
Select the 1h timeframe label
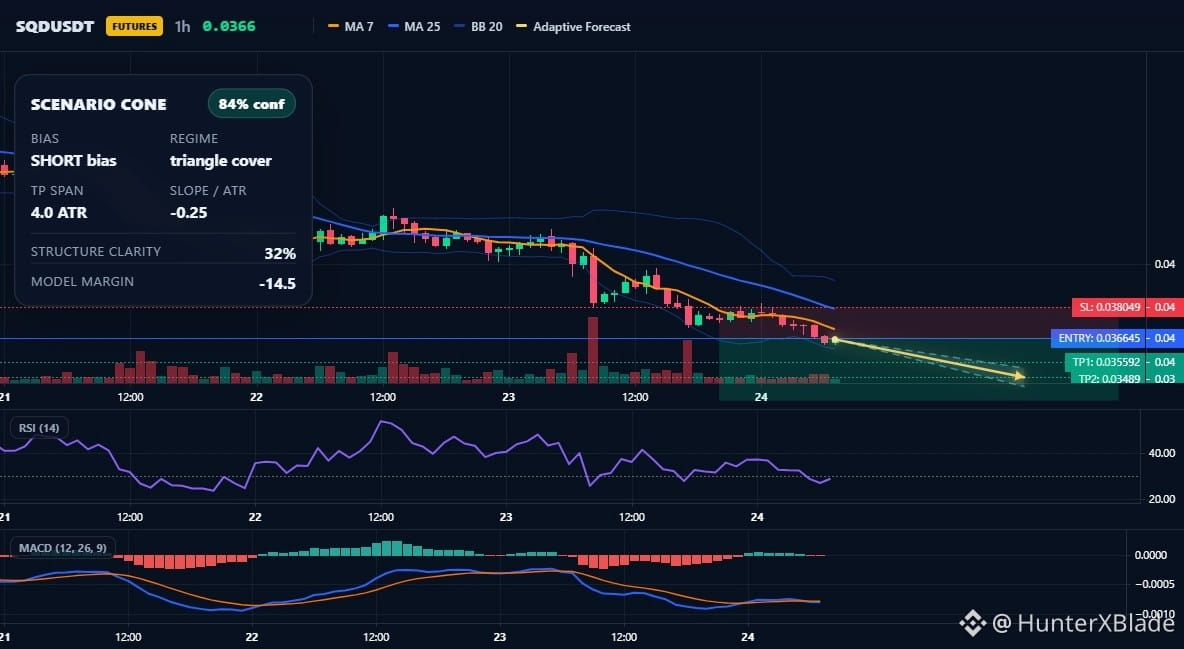pos(183,26)
